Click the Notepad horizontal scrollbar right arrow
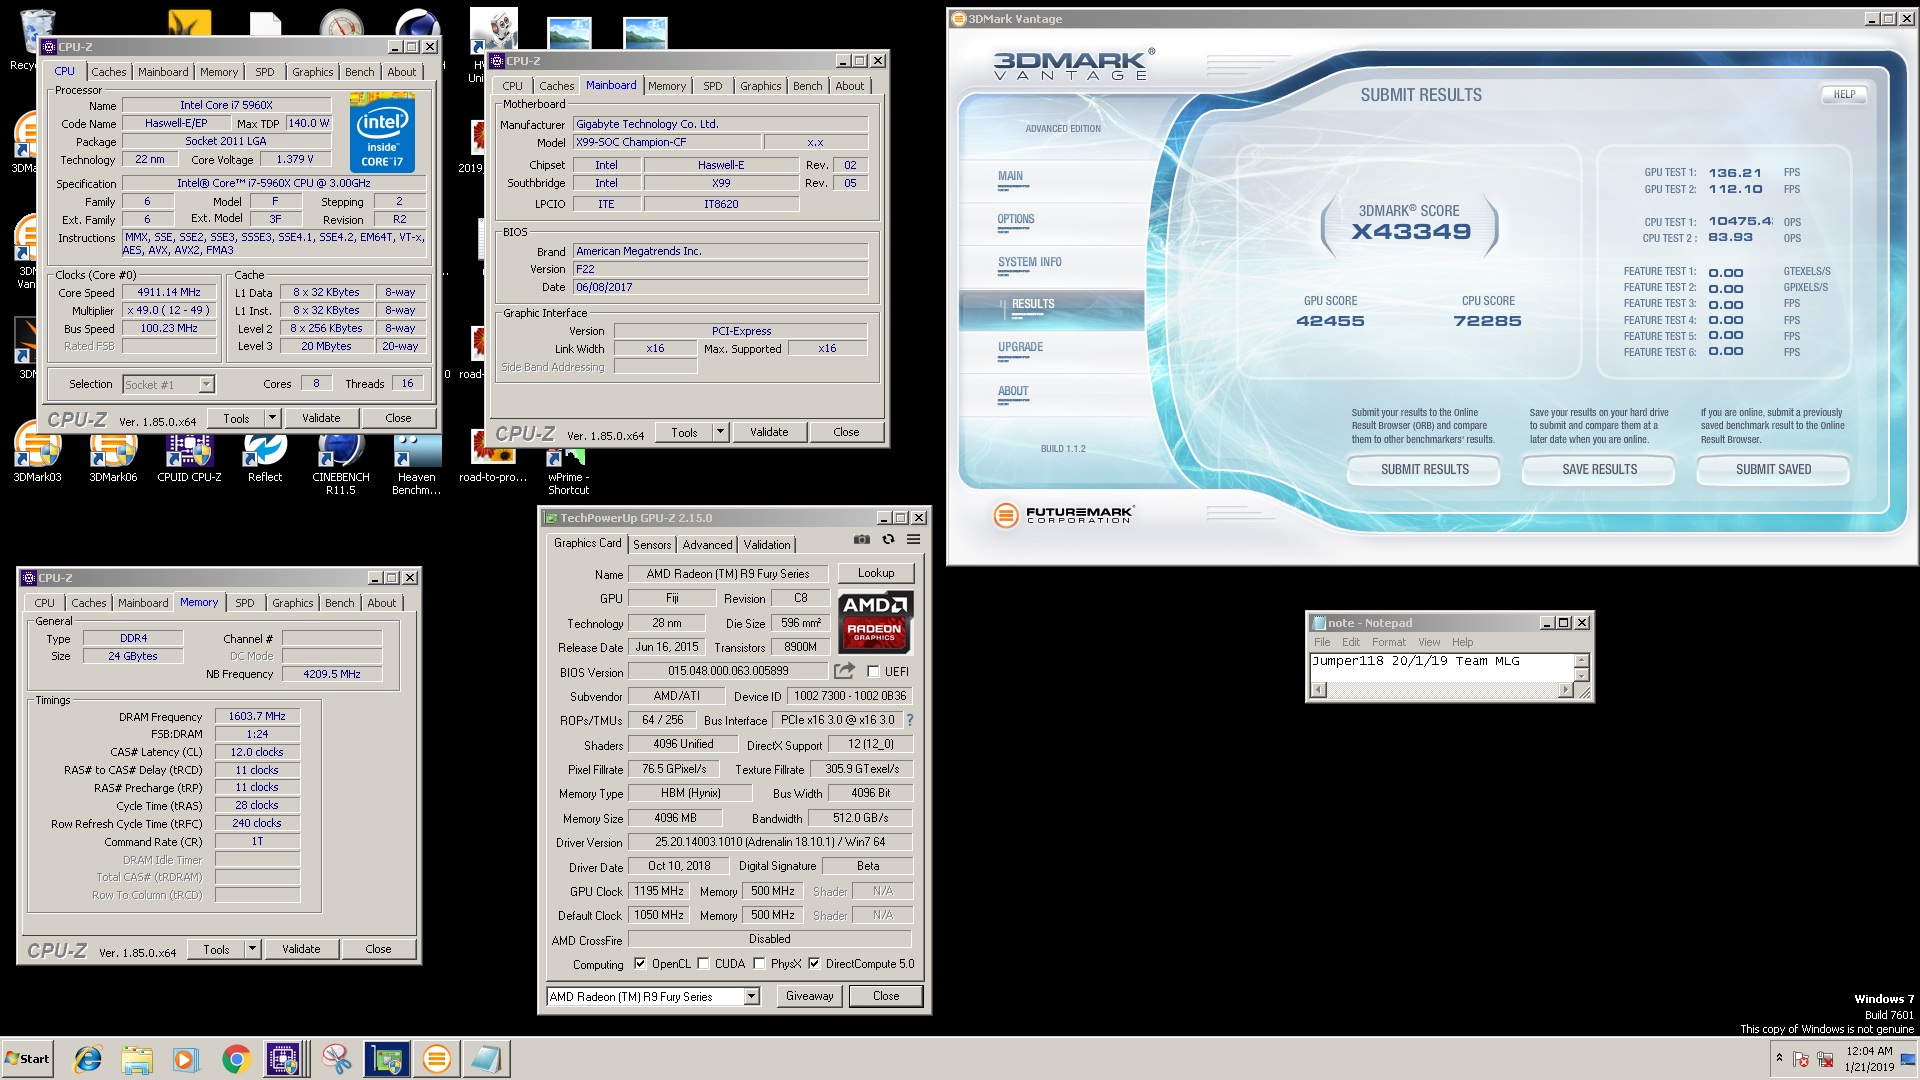The width and height of the screenshot is (1920, 1080). coord(1565,690)
